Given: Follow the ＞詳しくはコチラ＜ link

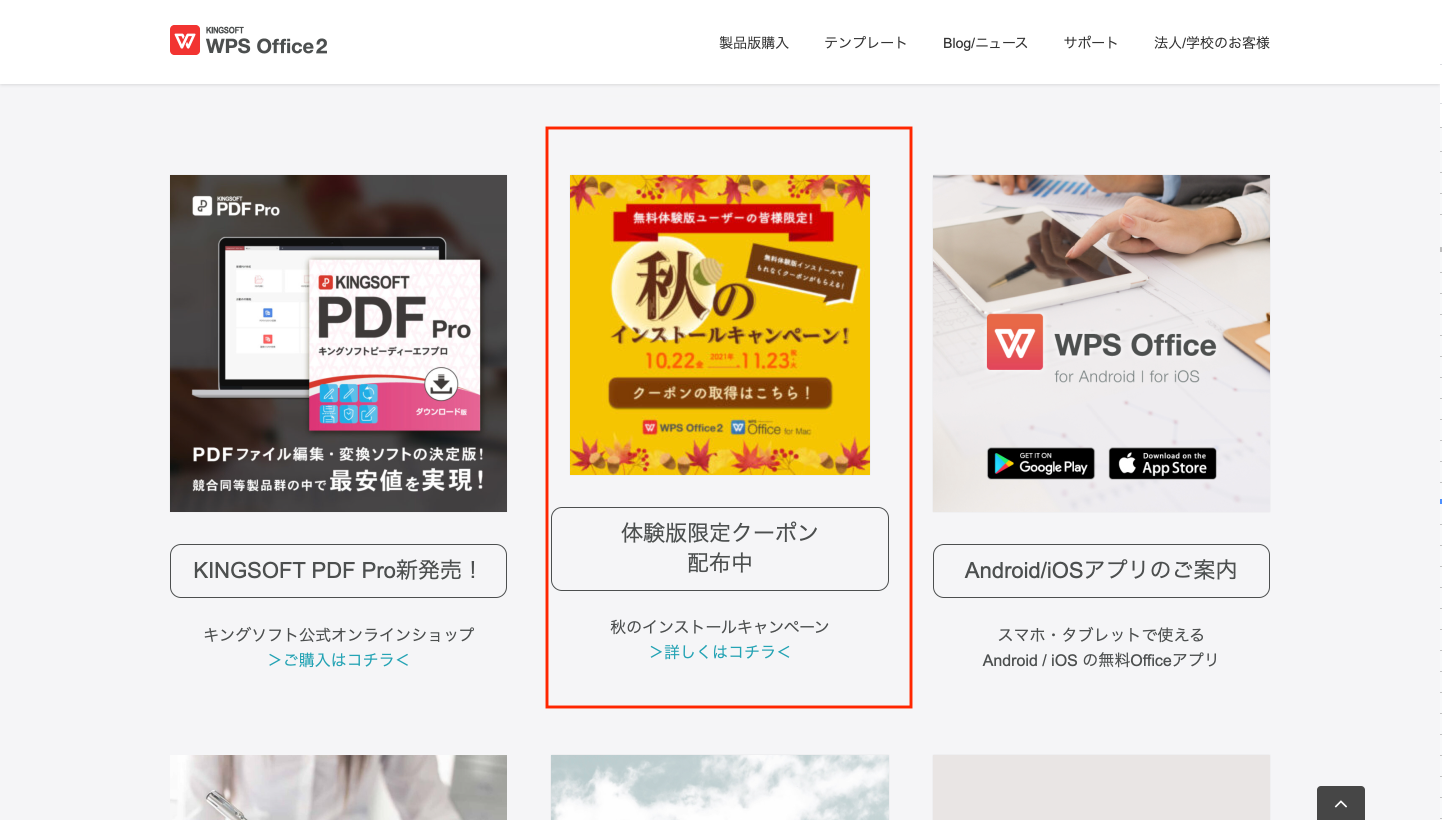Looking at the screenshot, I should pyautogui.click(x=720, y=652).
